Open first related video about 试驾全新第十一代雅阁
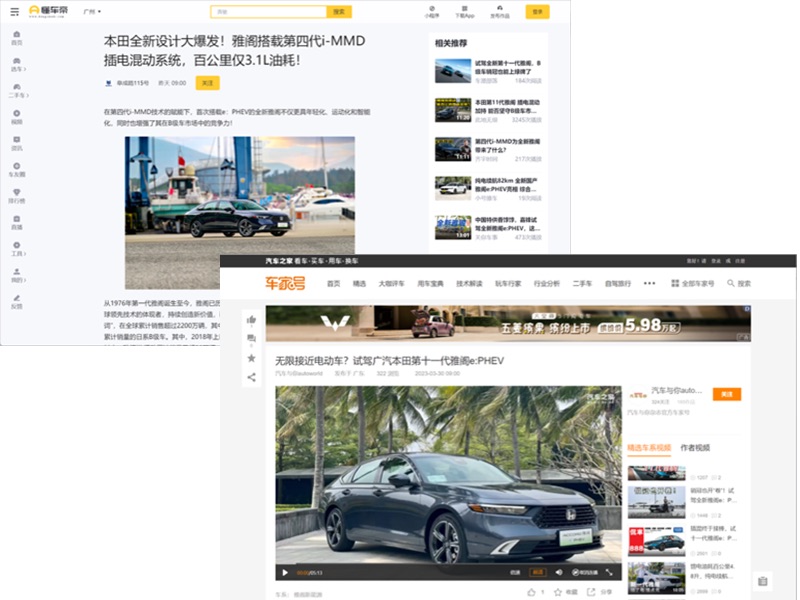This screenshot has height=600, width=800. tap(488, 71)
